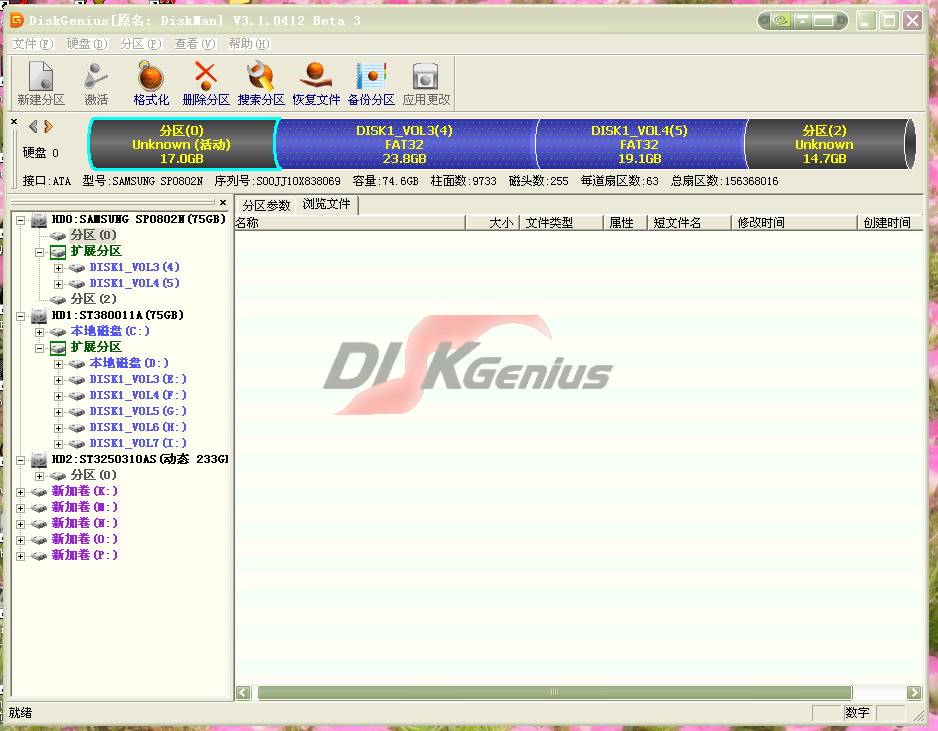Click HD0 SAMSUNG disk icon in tree

click(x=39, y=220)
